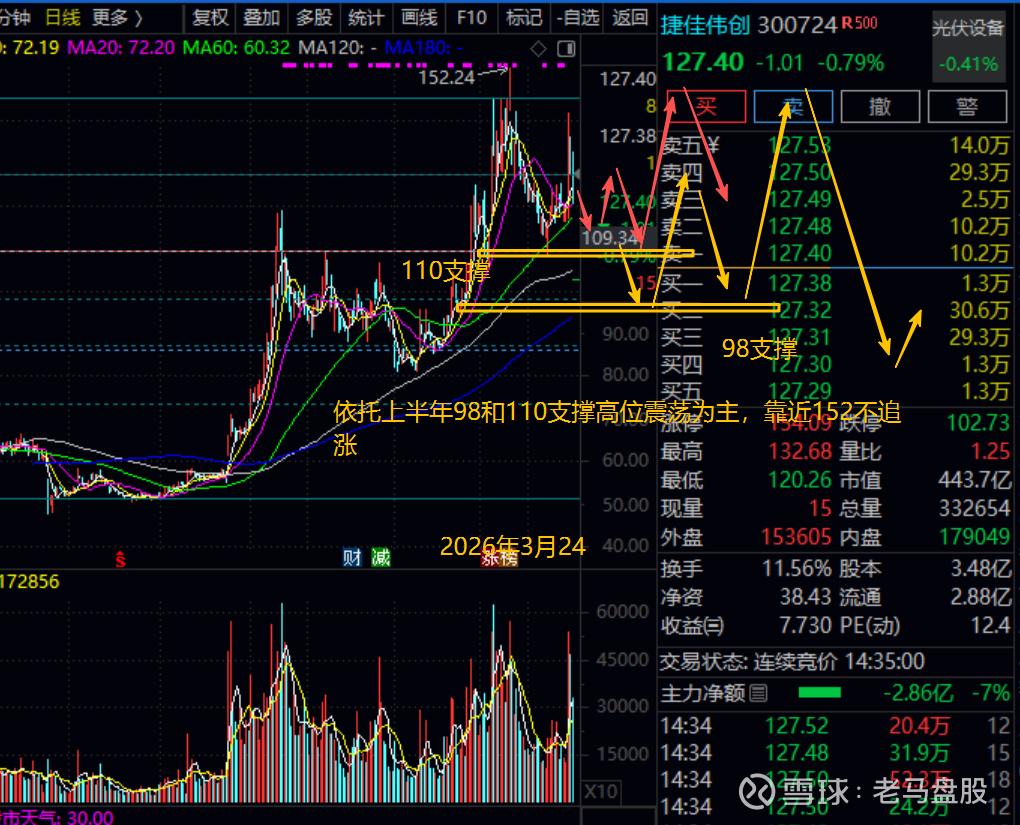Screen dimensions: 1020x825
Task: Click the 涨榜 marker on timeline
Action: click(500, 559)
